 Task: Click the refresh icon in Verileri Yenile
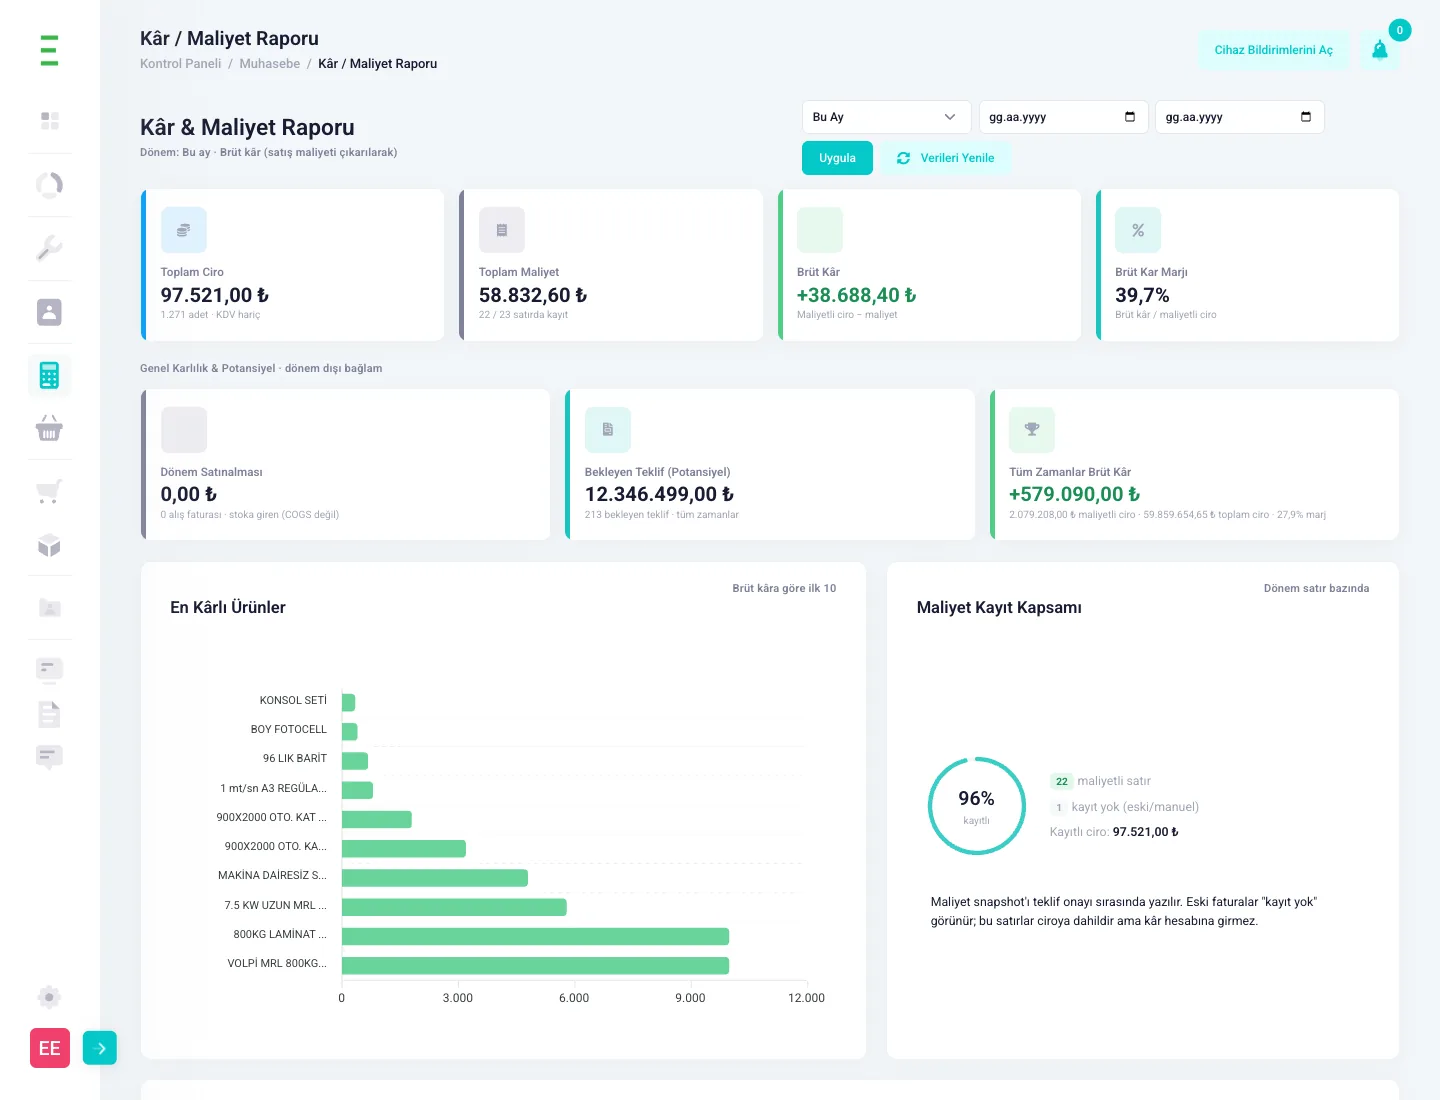(x=904, y=158)
